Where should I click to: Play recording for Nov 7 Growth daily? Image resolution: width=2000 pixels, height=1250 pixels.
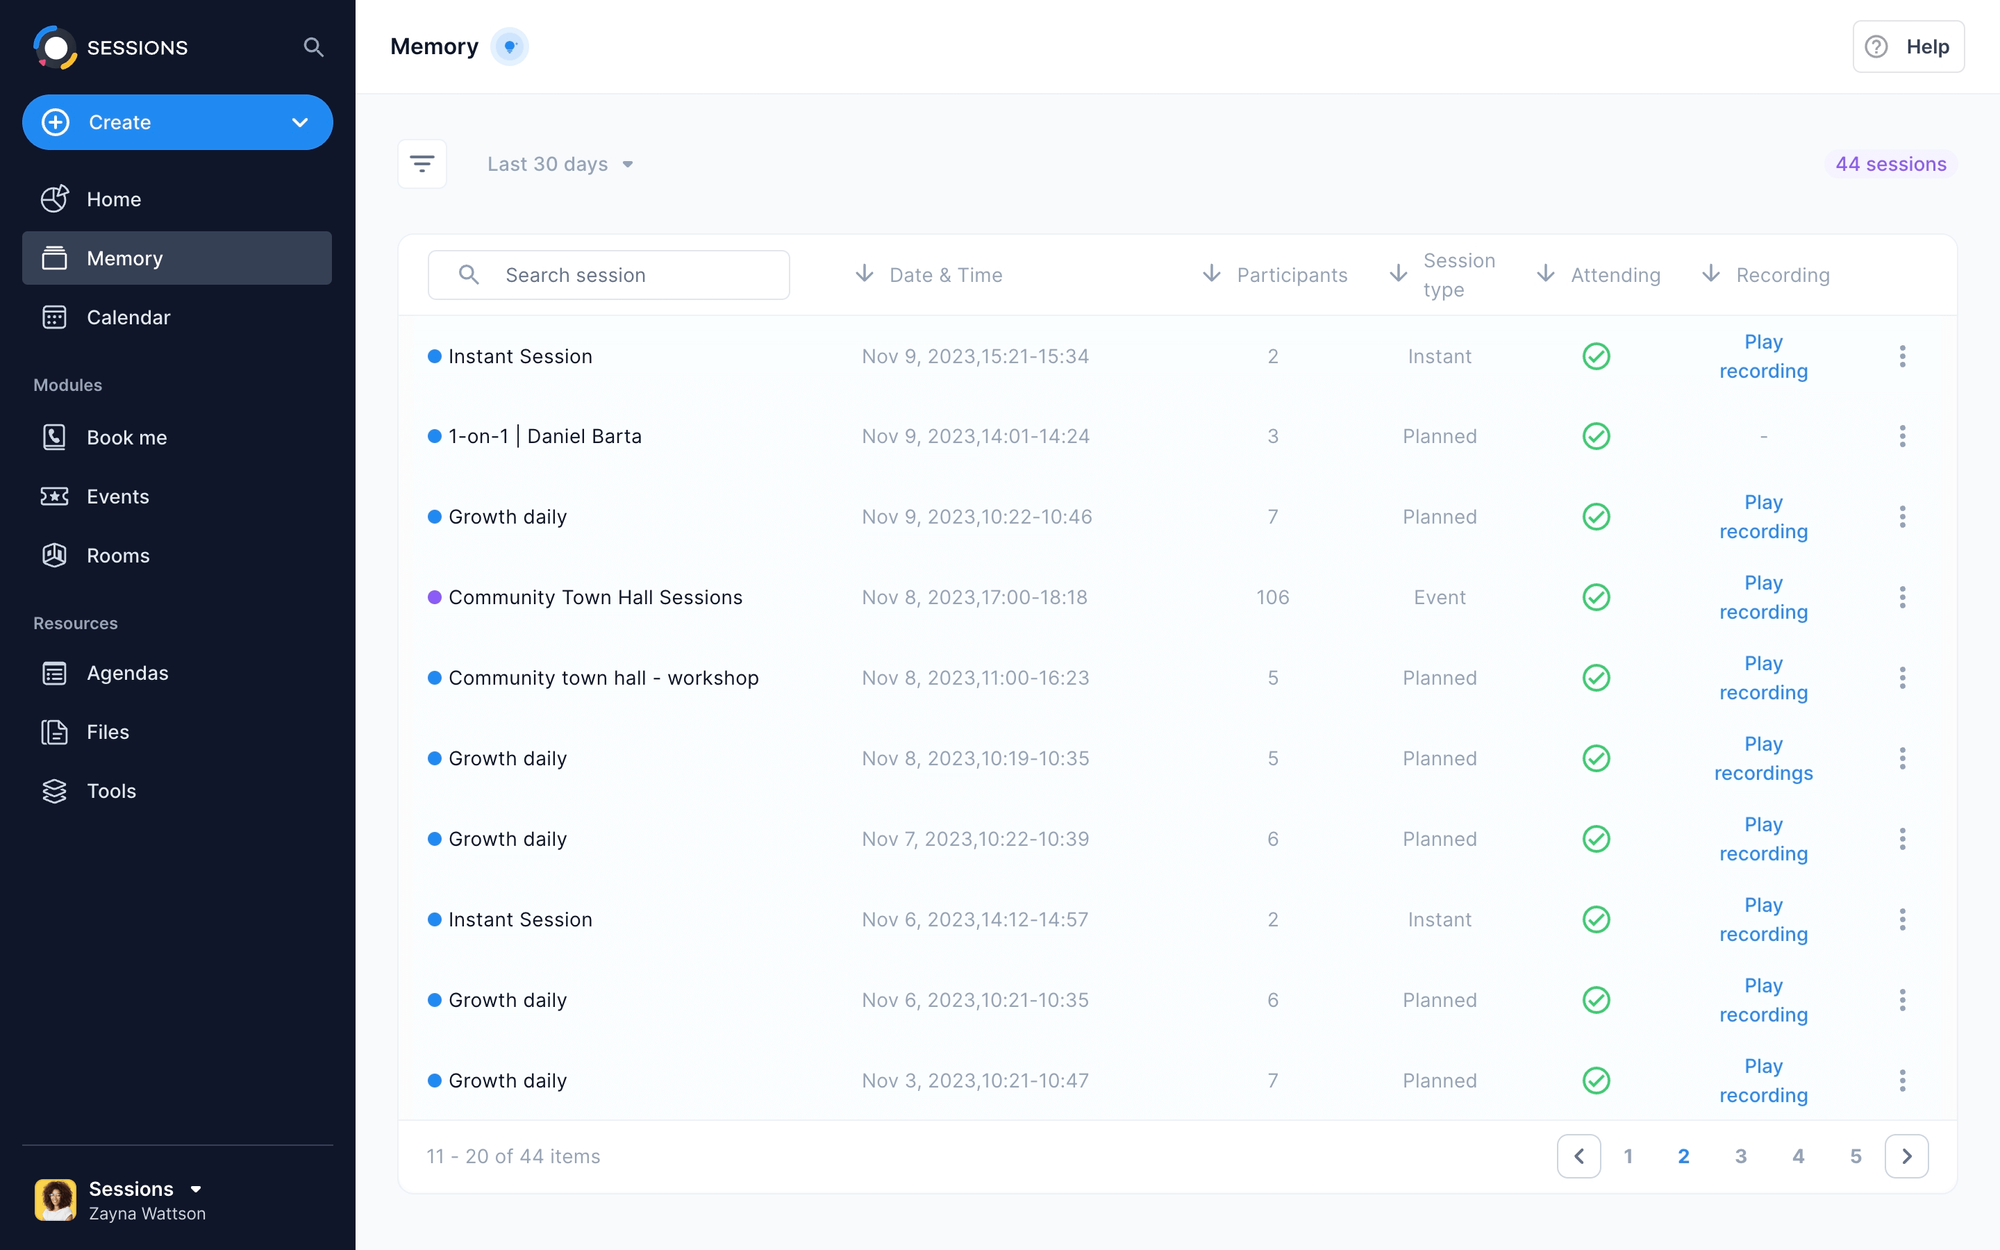1763,839
